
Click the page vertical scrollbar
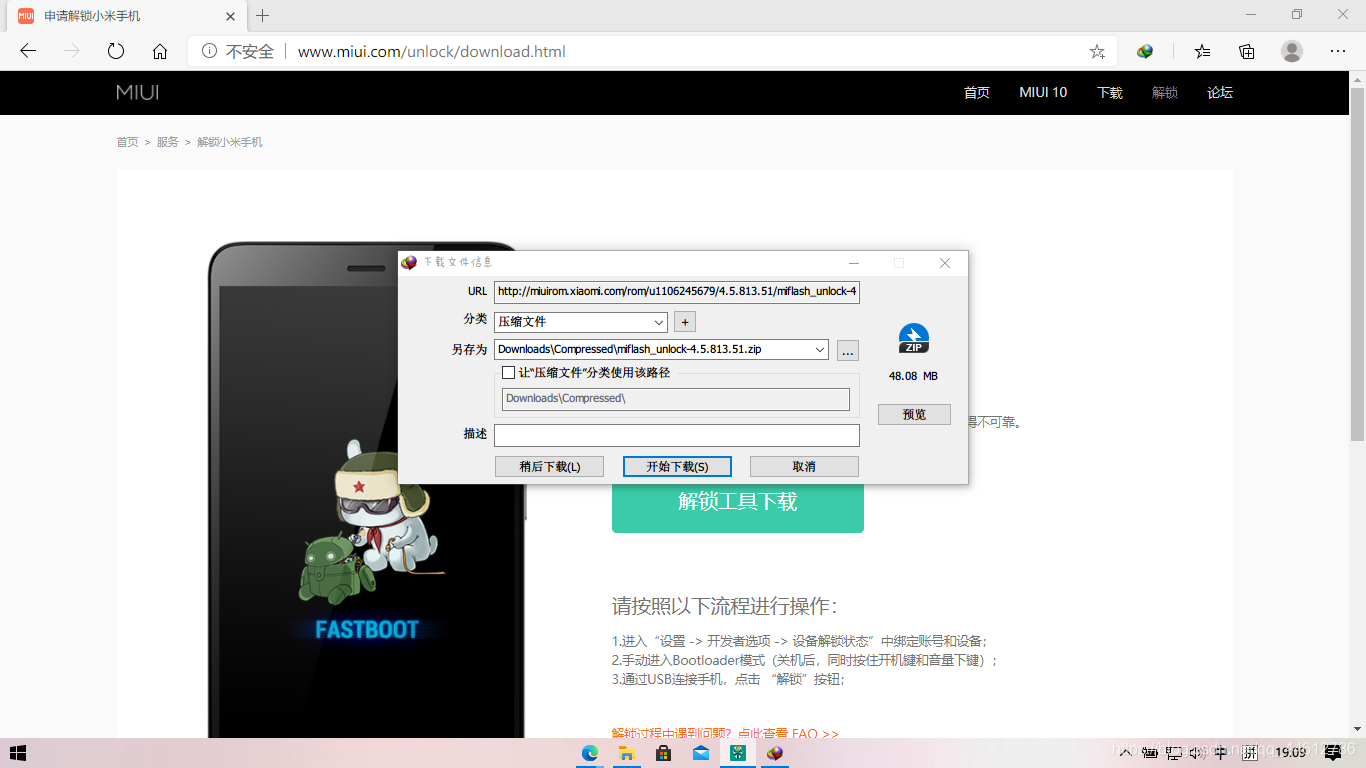pyautogui.click(x=1357, y=264)
